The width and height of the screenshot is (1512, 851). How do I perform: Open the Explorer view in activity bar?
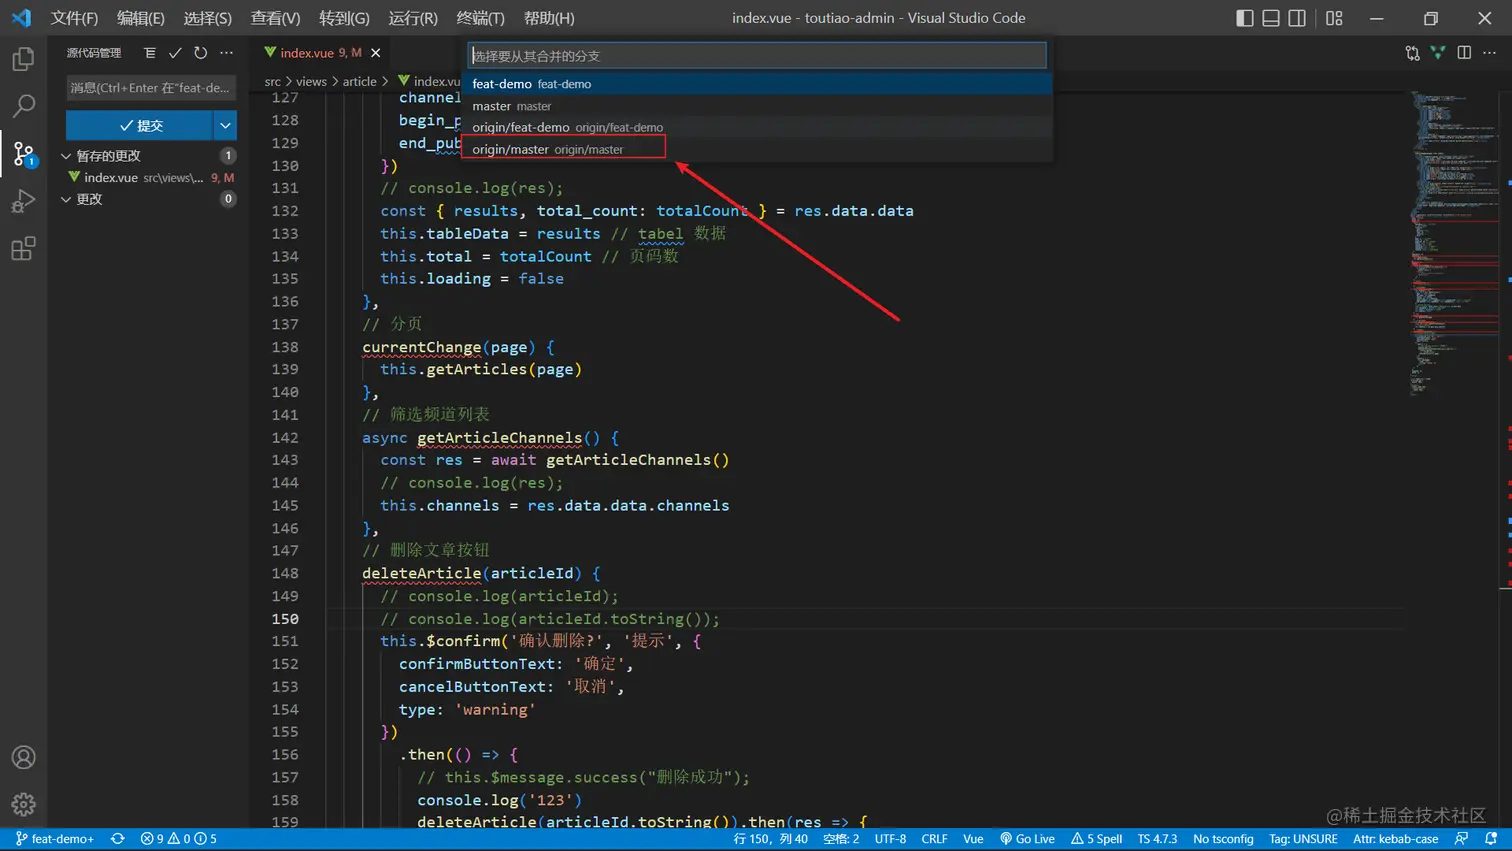[x=23, y=60]
